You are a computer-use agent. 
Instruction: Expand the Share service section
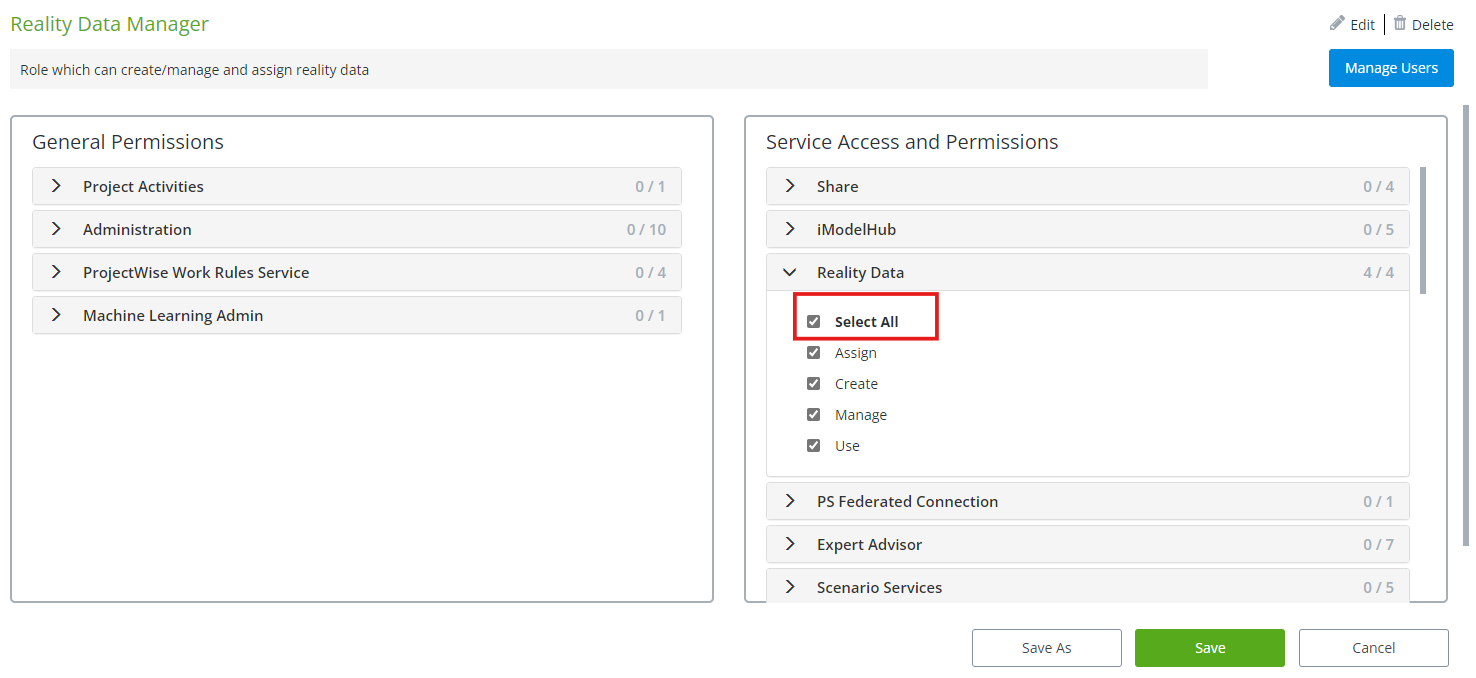coord(791,186)
